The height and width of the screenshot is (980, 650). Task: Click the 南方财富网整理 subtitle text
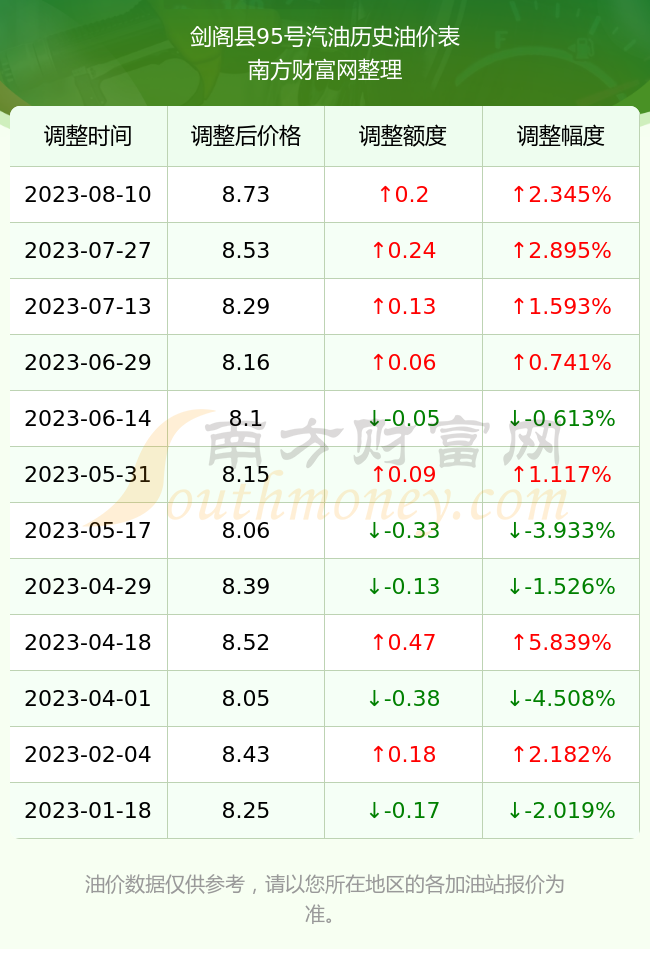coord(325,70)
